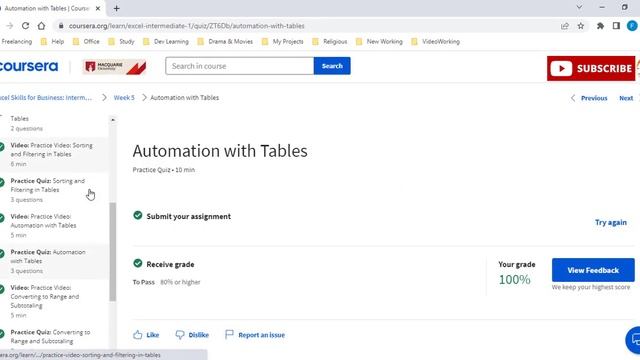Click the blue Search button
Screen dimensions: 640x360
pyautogui.click(x=332, y=66)
